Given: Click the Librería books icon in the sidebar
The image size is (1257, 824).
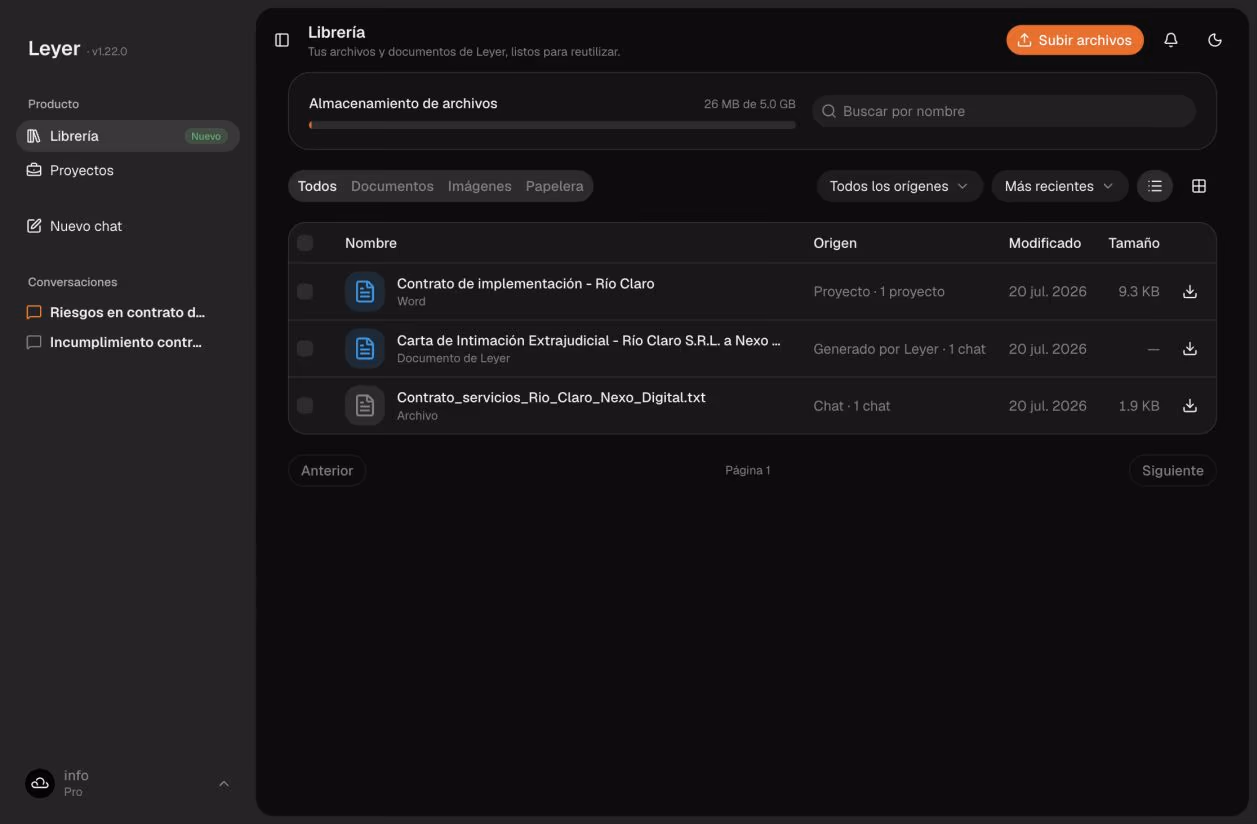Looking at the screenshot, I should tap(34, 136).
